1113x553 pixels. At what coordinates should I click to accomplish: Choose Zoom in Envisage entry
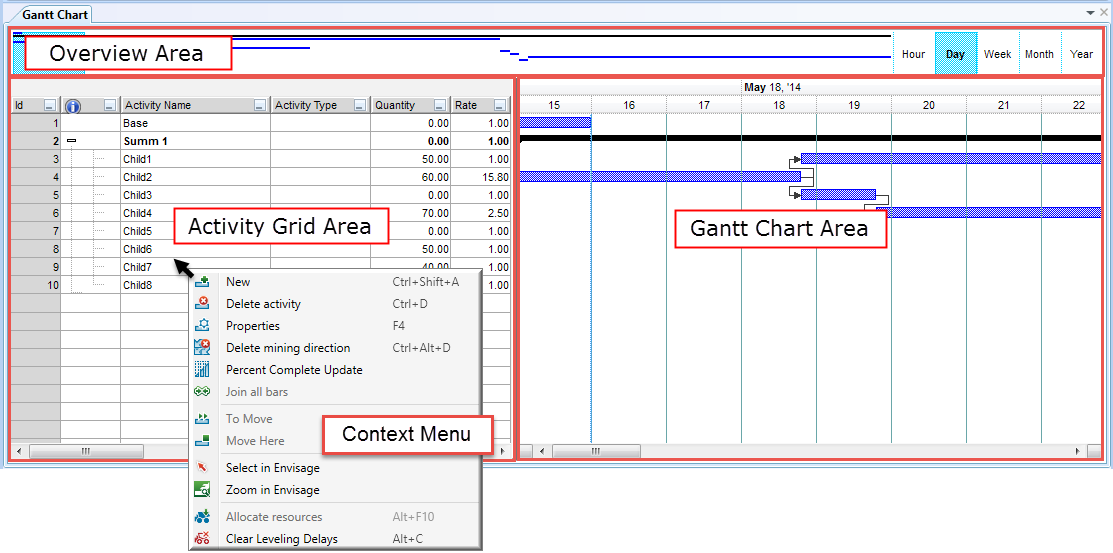tap(273, 490)
